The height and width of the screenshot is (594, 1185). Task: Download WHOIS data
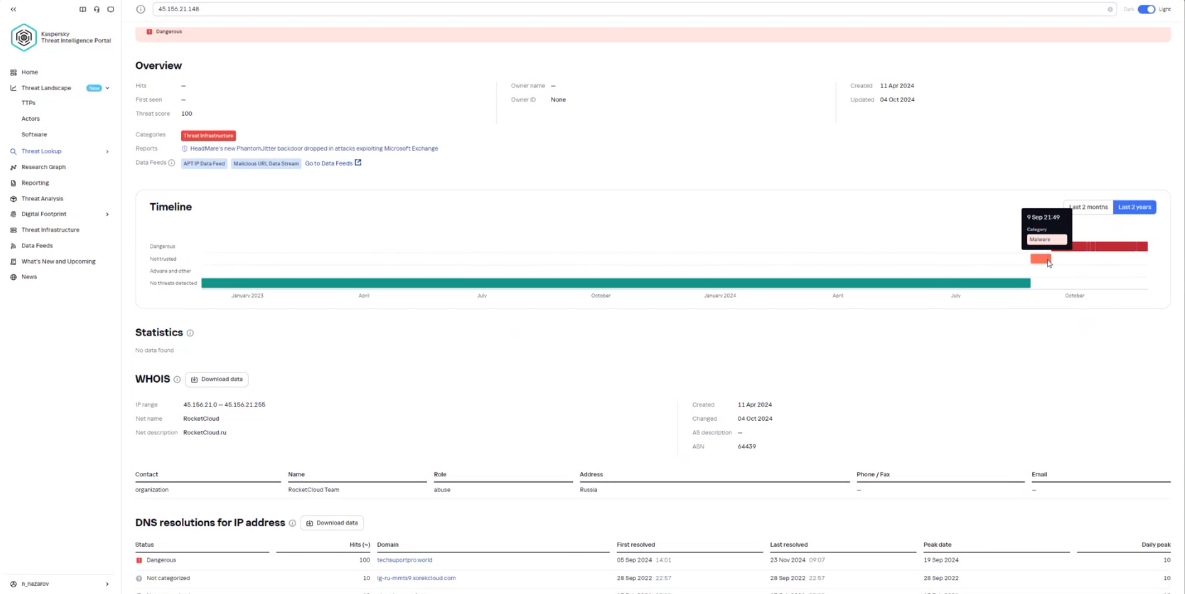point(217,379)
